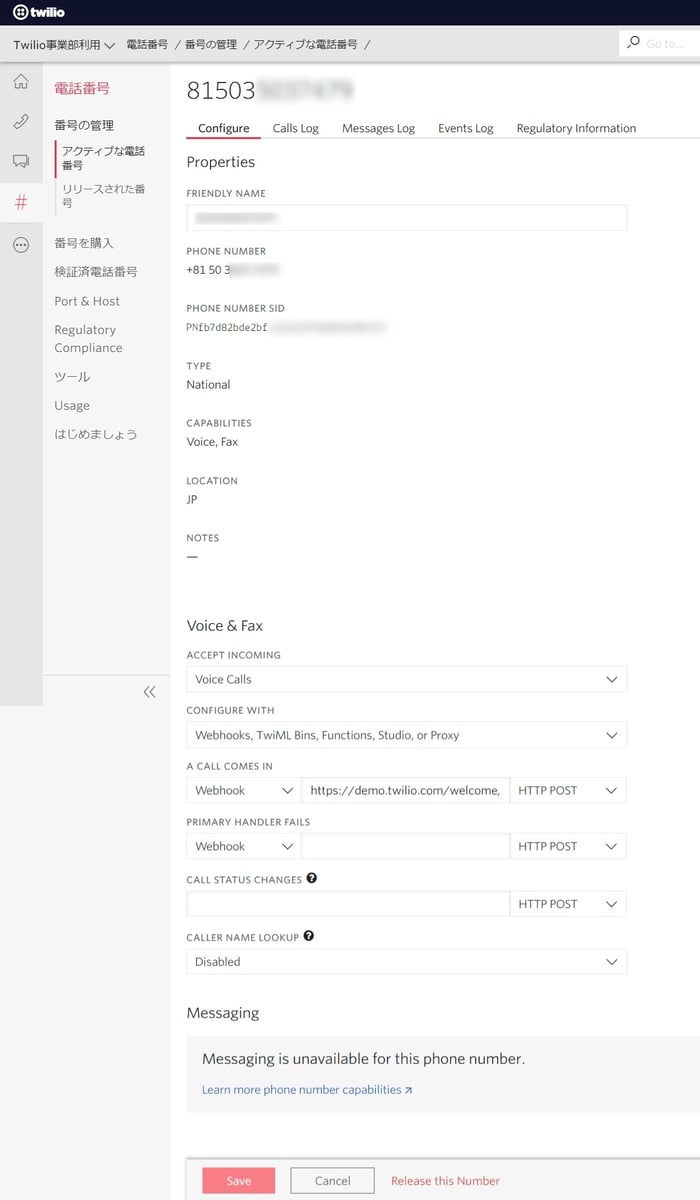700x1200 pixels.
Task: Click Release this Number link
Action: pyautogui.click(x=445, y=1181)
